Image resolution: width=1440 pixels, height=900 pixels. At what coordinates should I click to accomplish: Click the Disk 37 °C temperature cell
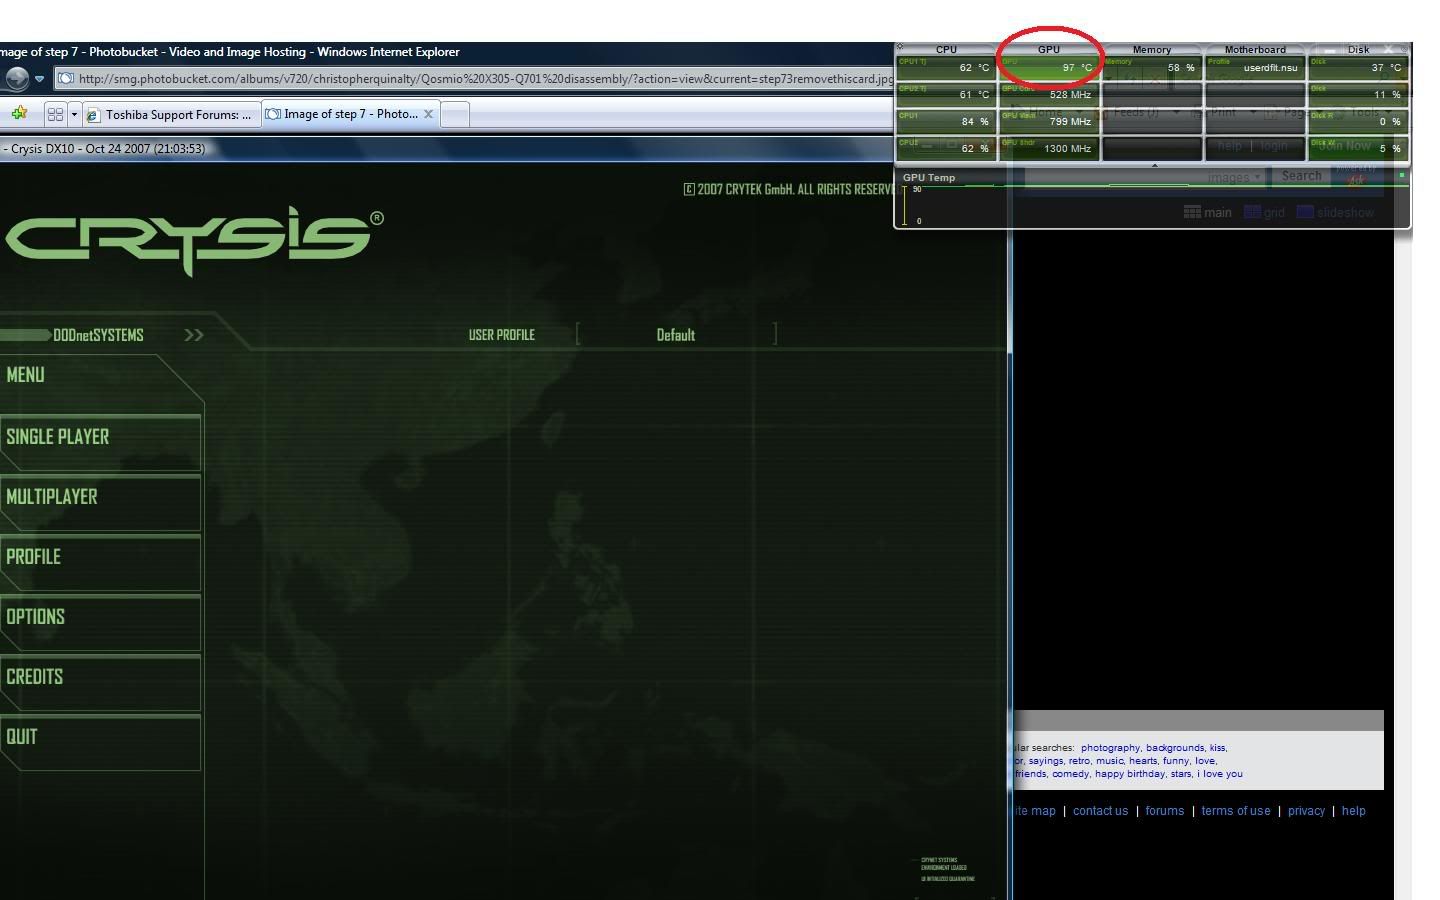tap(1358, 68)
